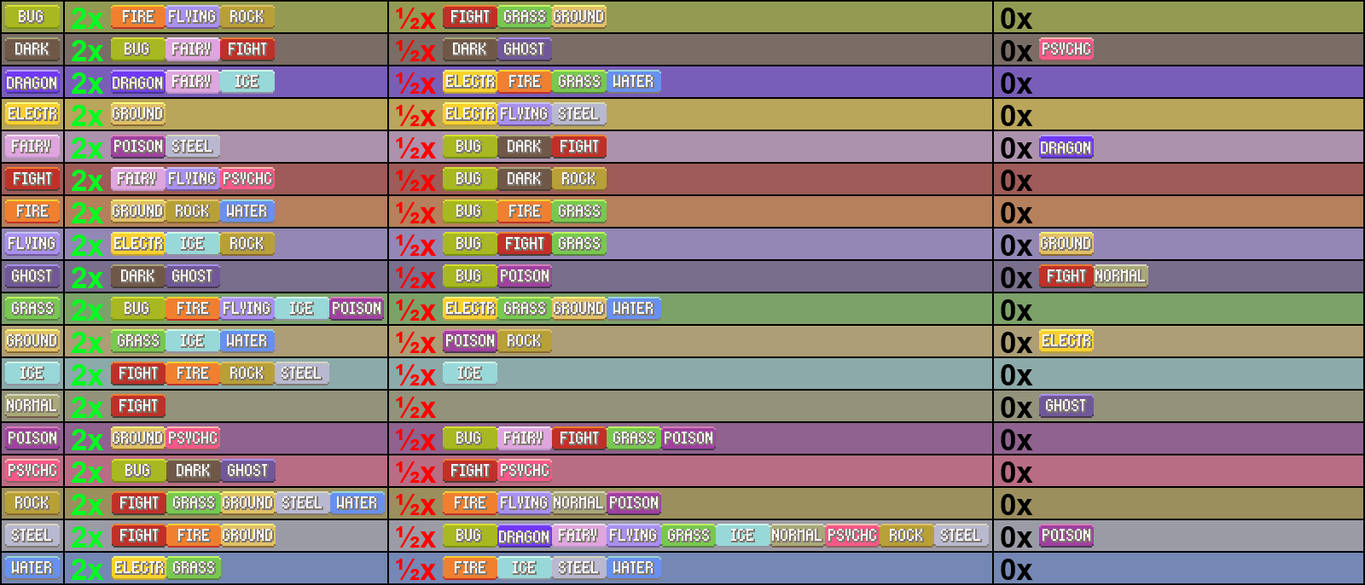
Task: Select the ICE type row header badge
Action: click(x=32, y=373)
